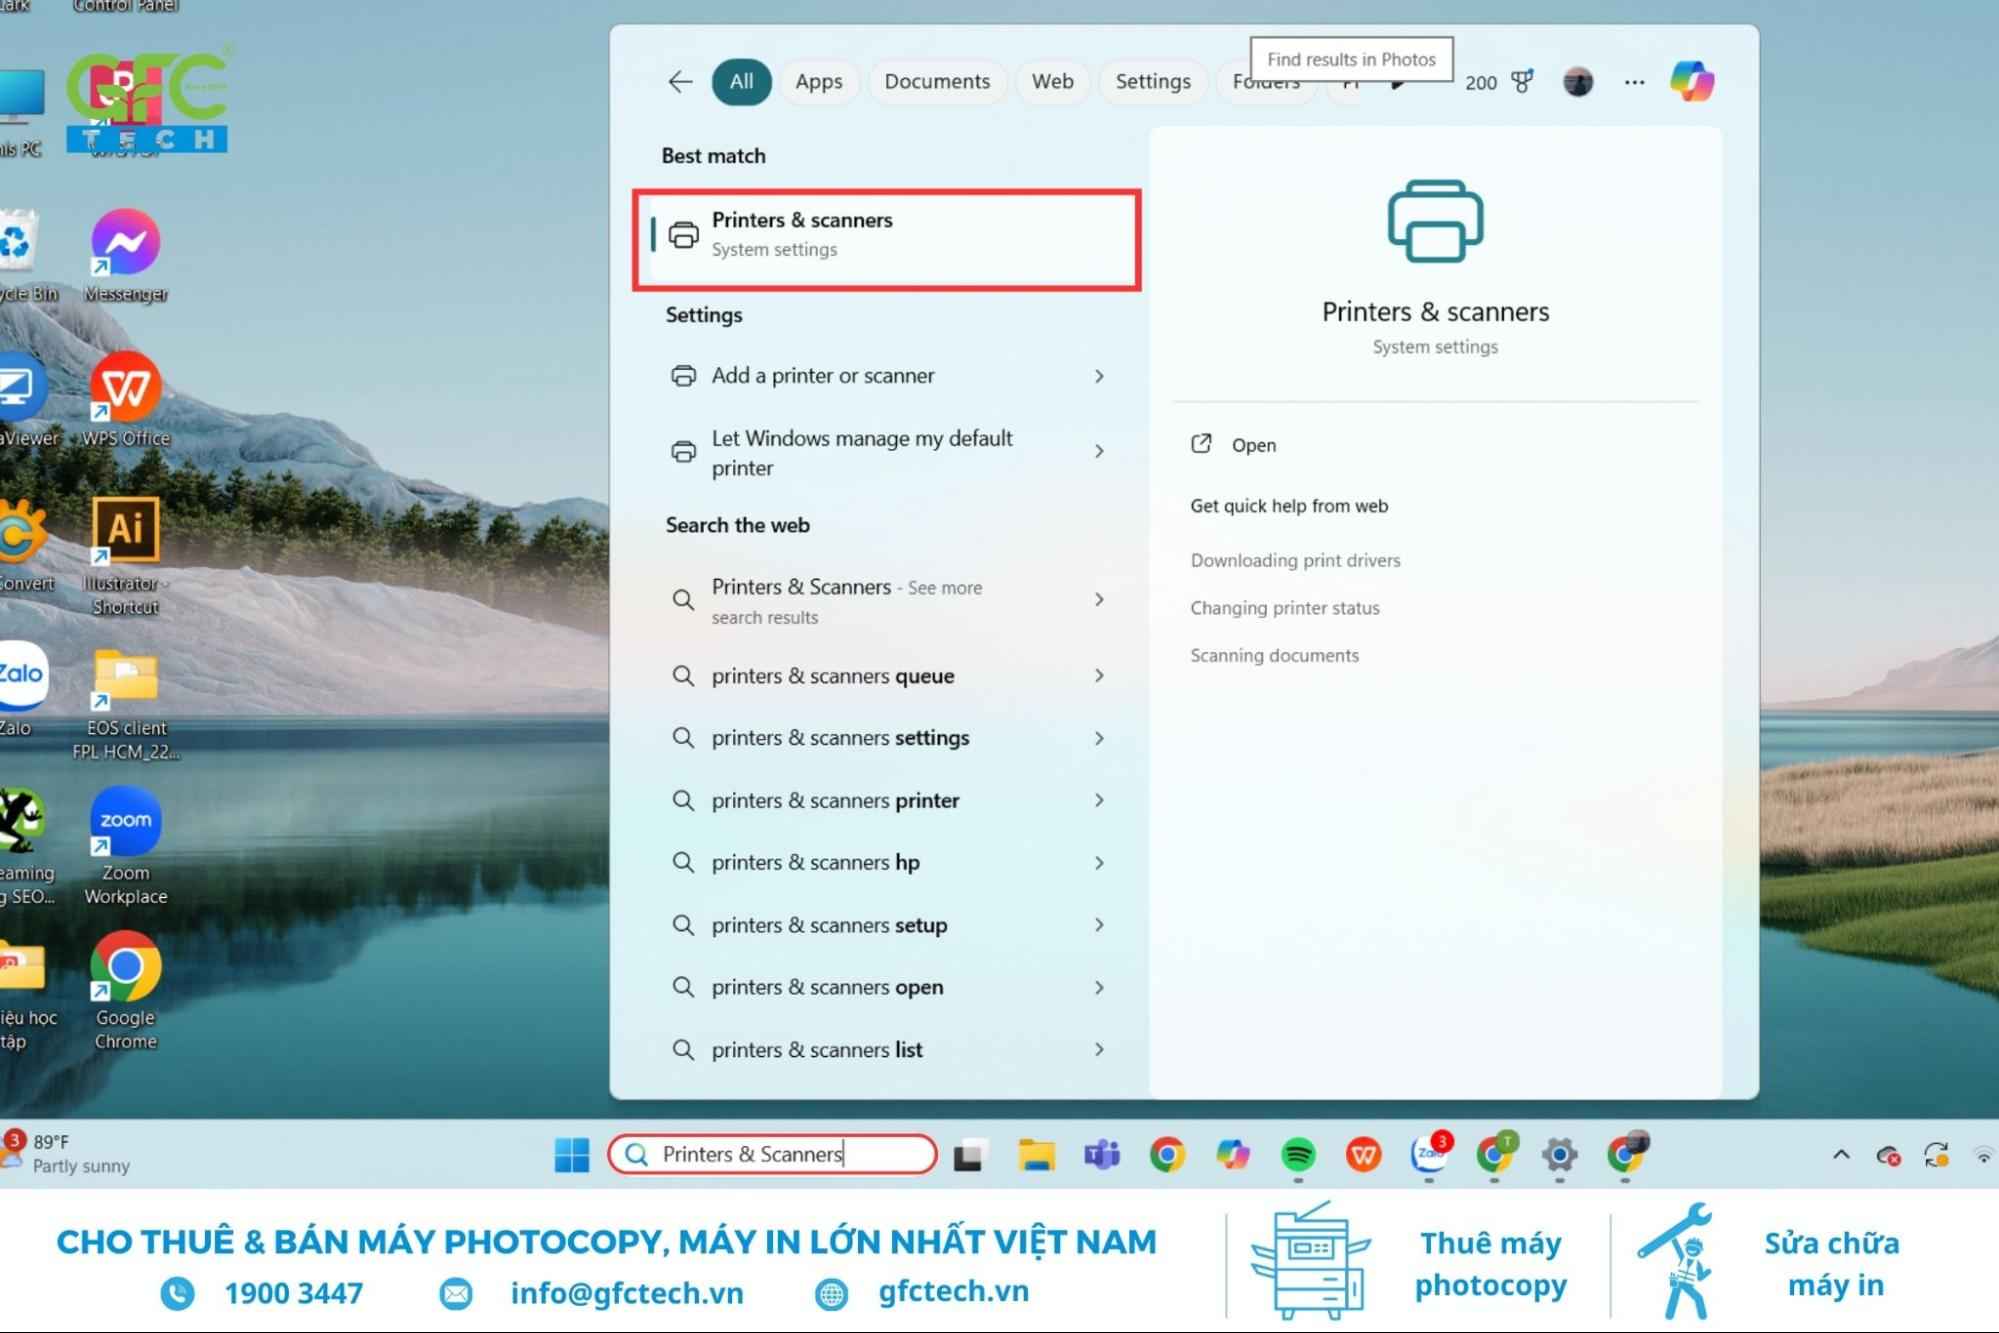Open the Microsoft Rewards points icon

click(x=1521, y=82)
